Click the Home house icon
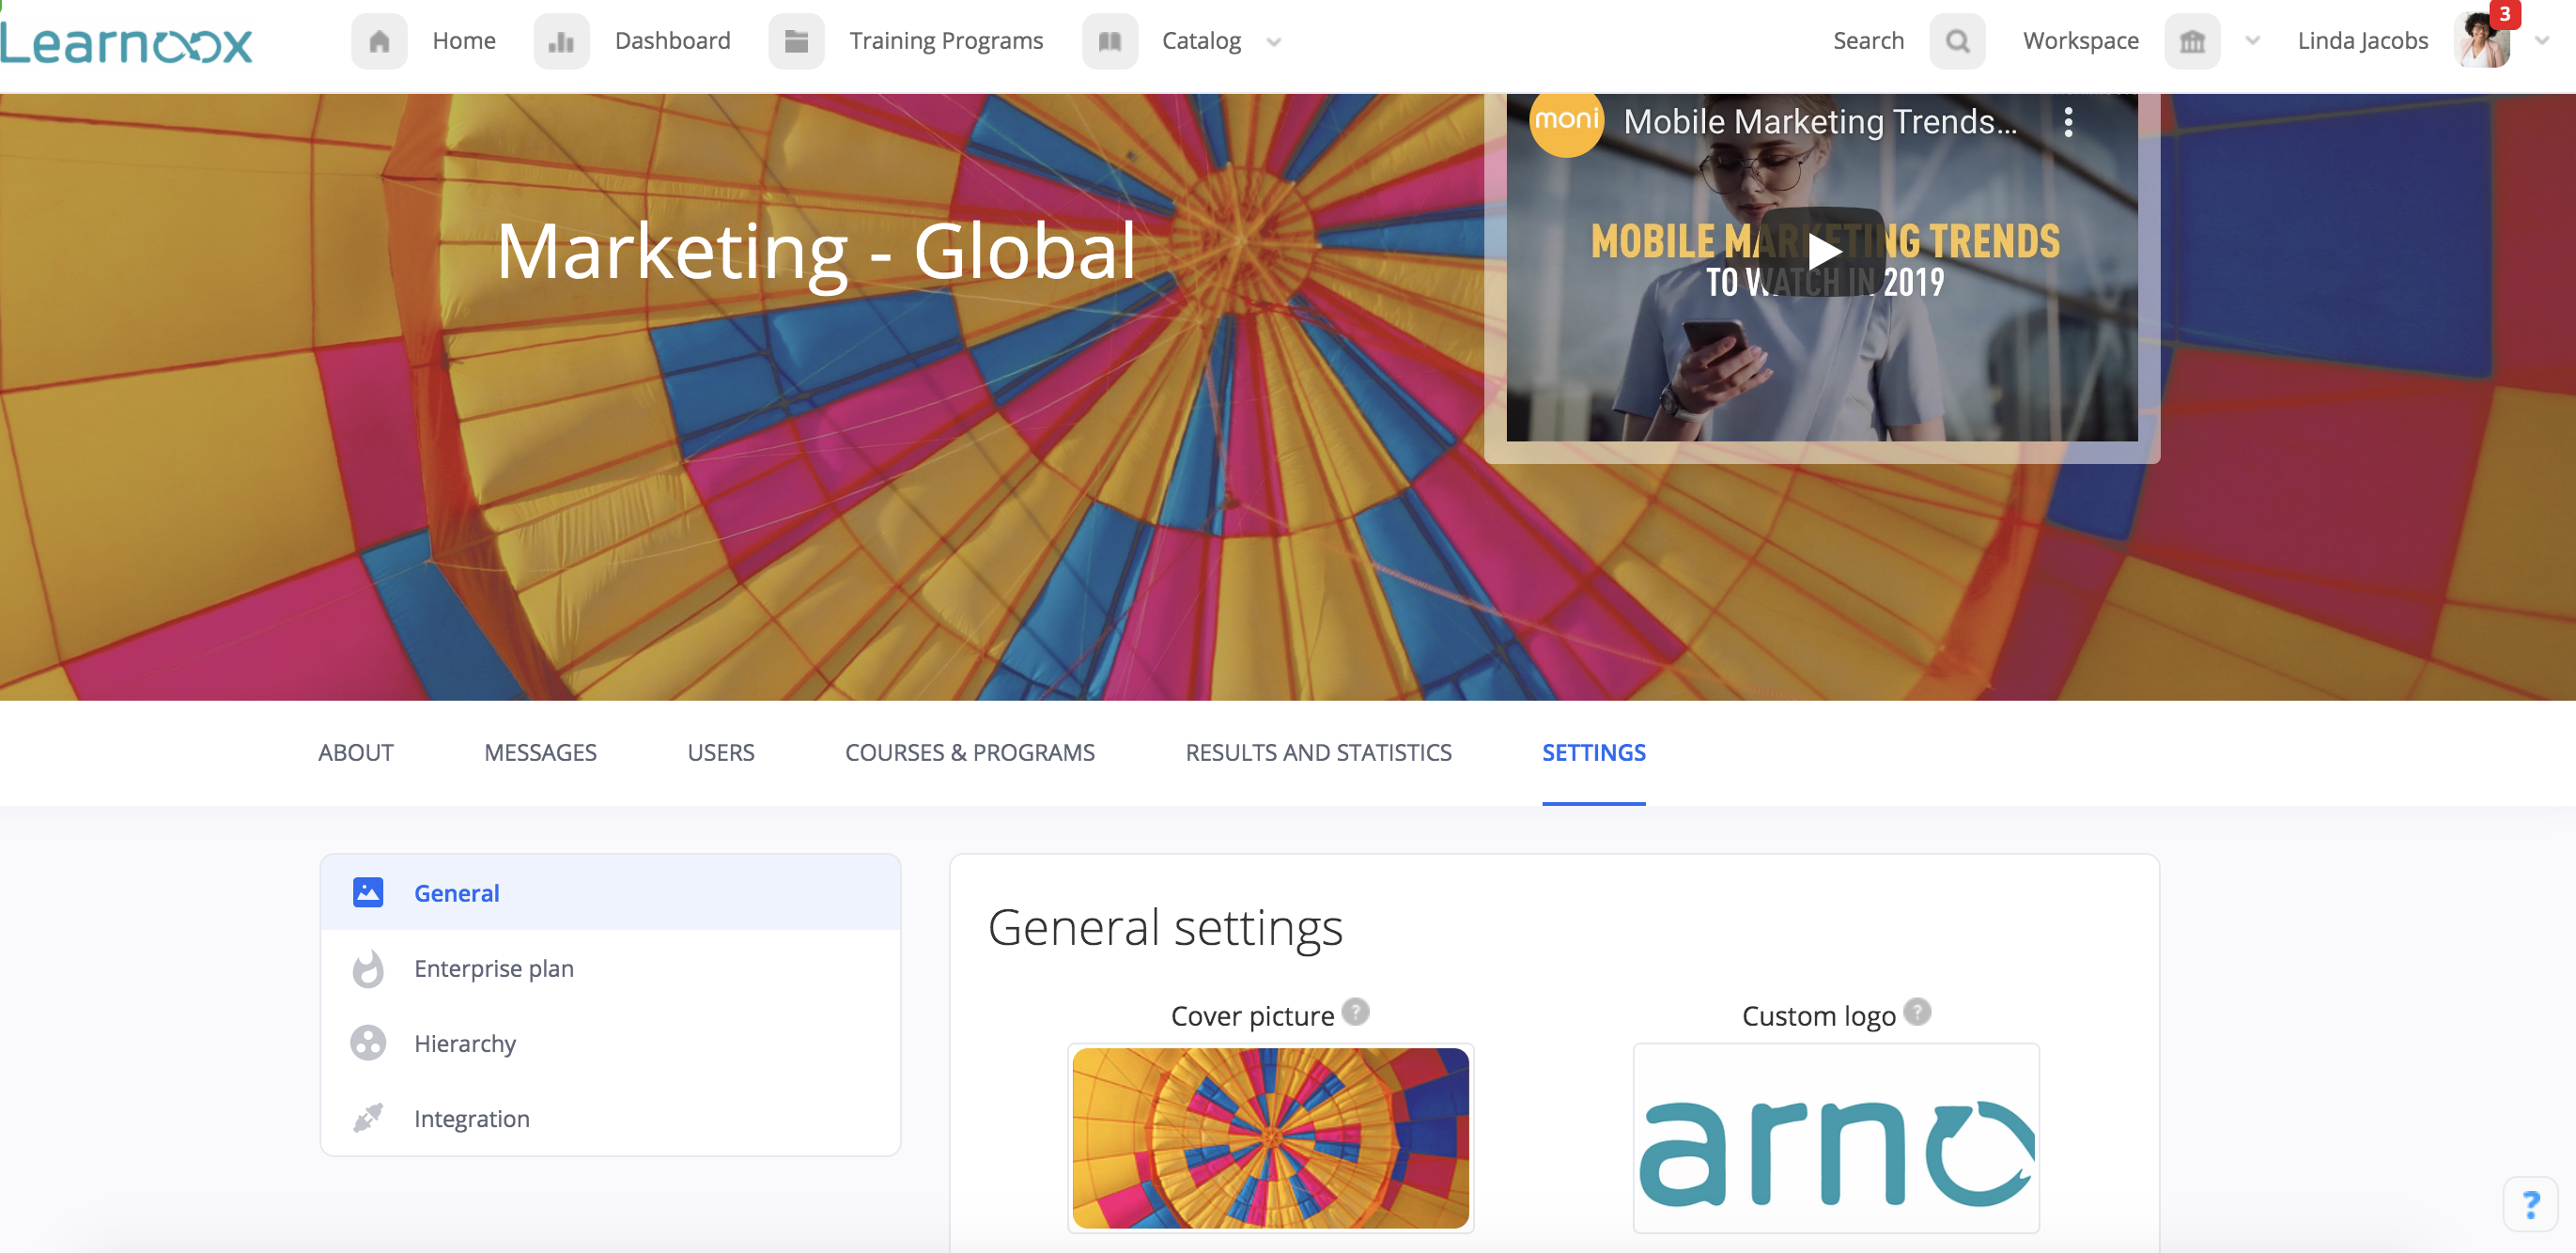 point(379,41)
